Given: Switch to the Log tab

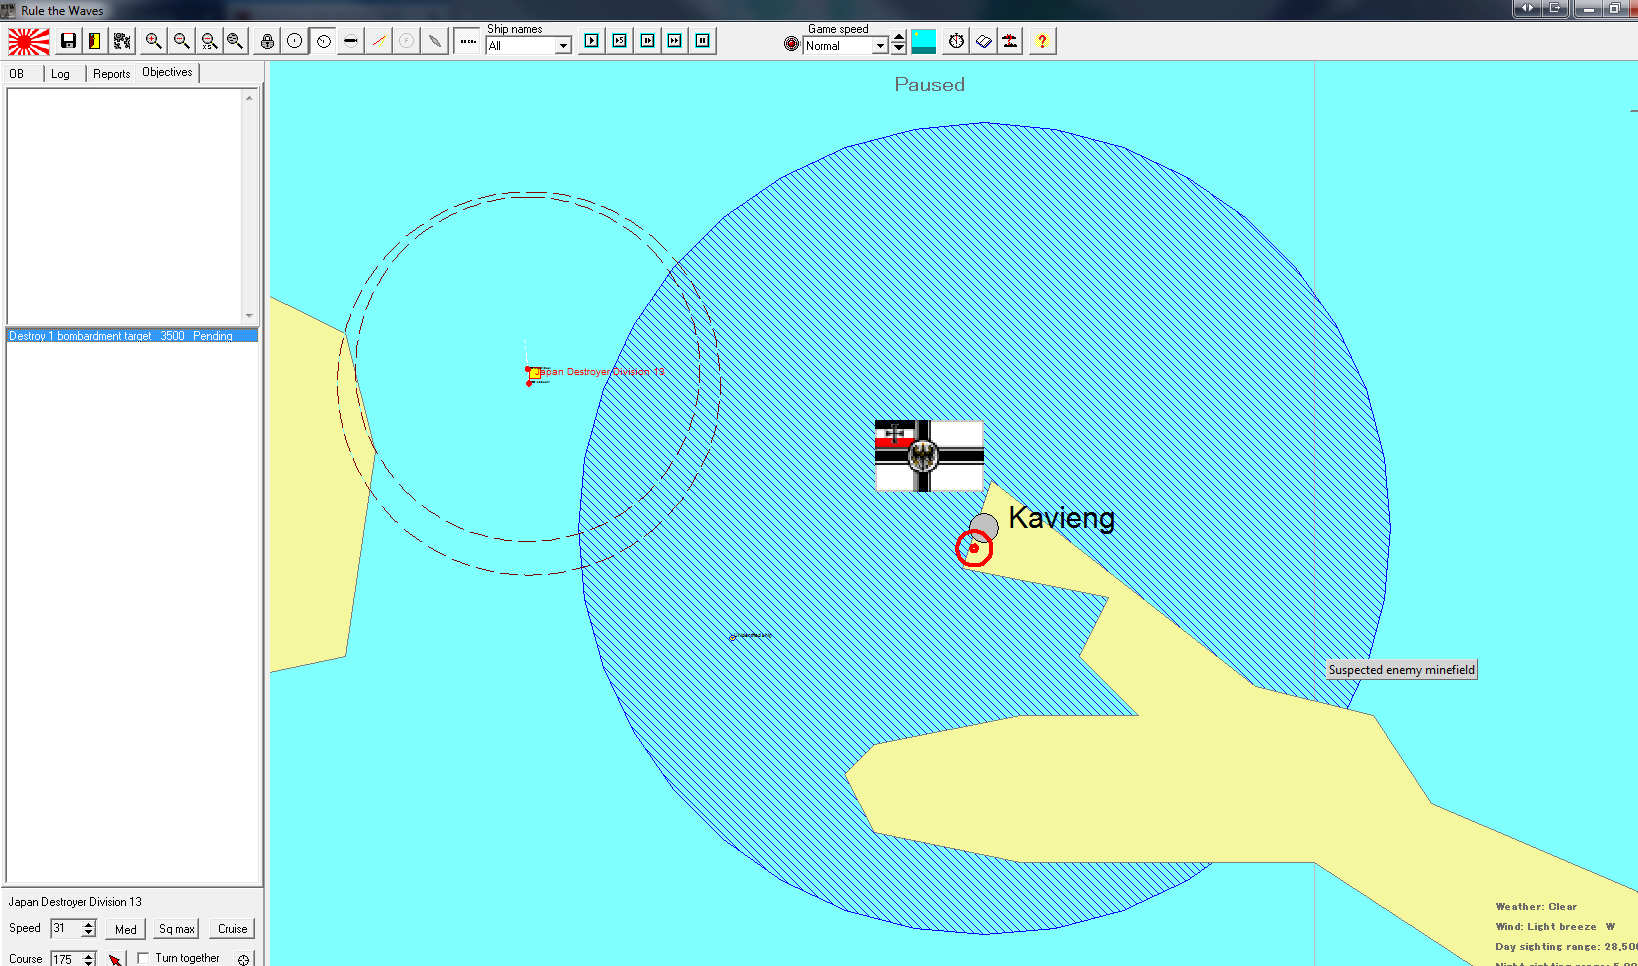Looking at the screenshot, I should pyautogui.click(x=61, y=74).
